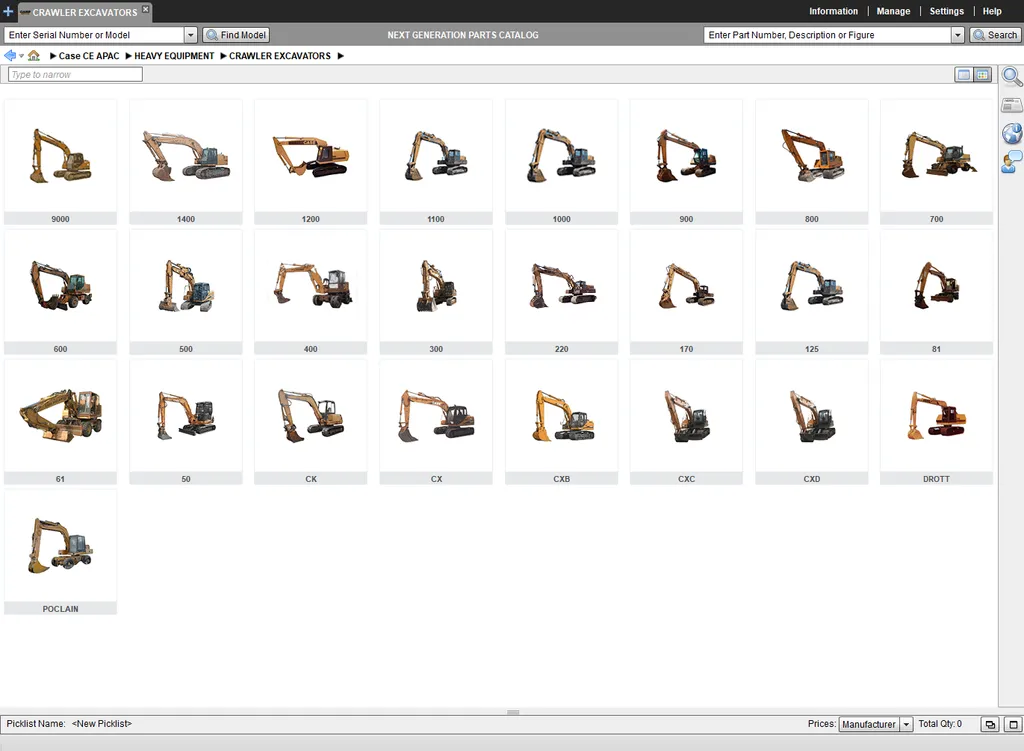Navigate to Case CE APAC breadcrumb
This screenshot has width=1024, height=751.
[89, 56]
